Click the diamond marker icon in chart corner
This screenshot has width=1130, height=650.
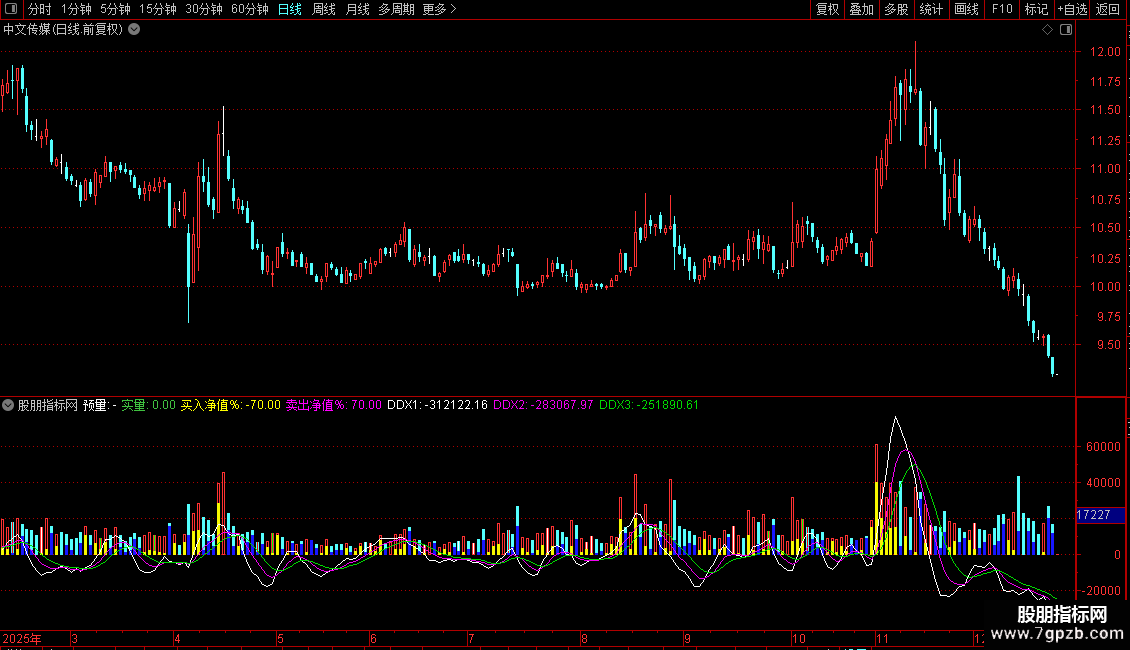tap(1047, 30)
